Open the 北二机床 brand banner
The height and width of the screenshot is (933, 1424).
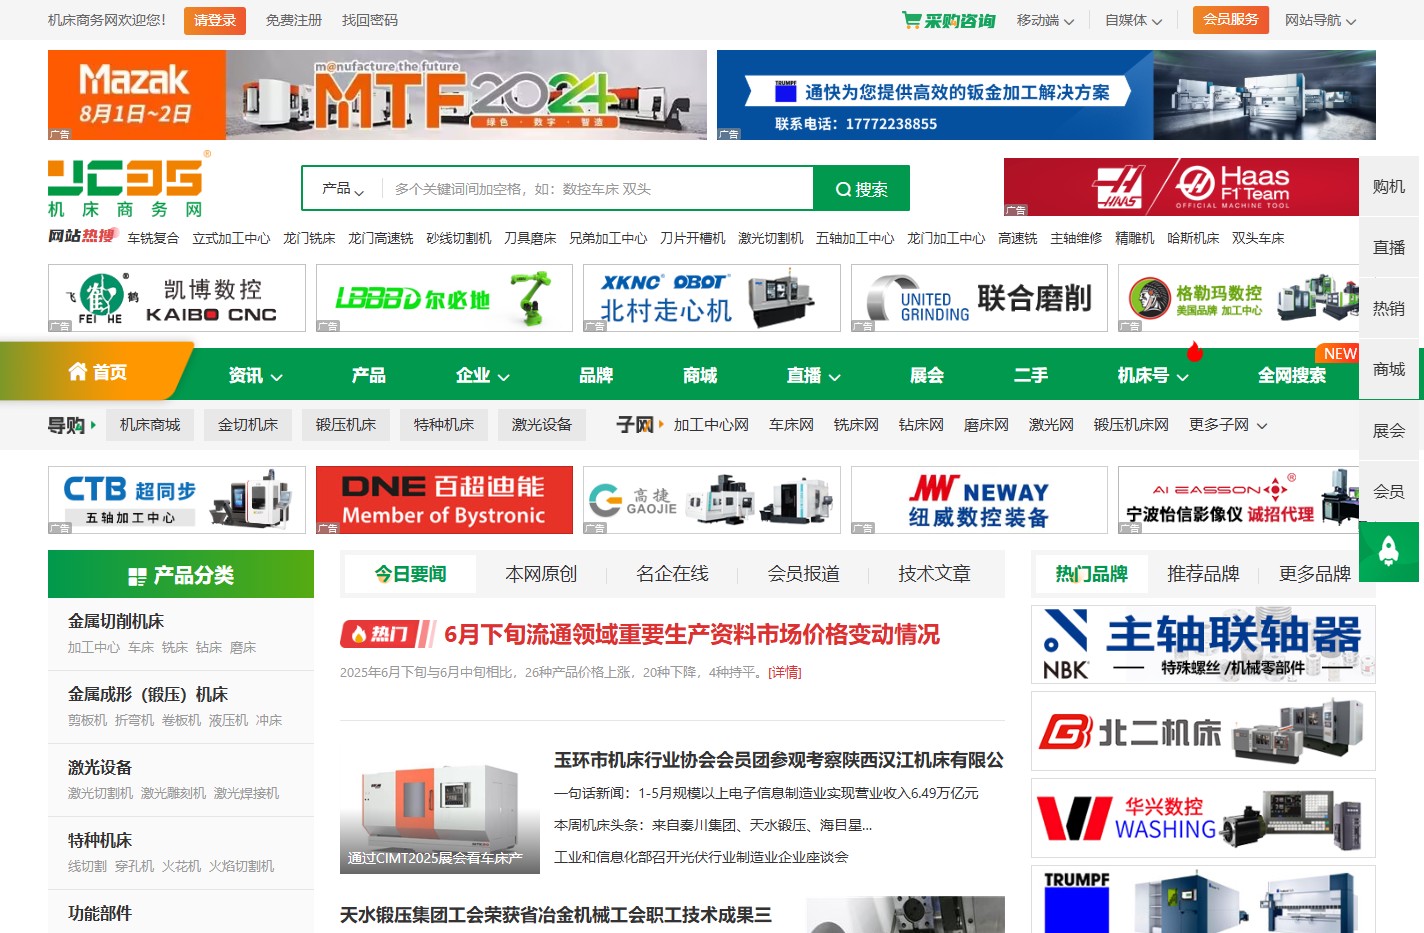pos(1203,732)
